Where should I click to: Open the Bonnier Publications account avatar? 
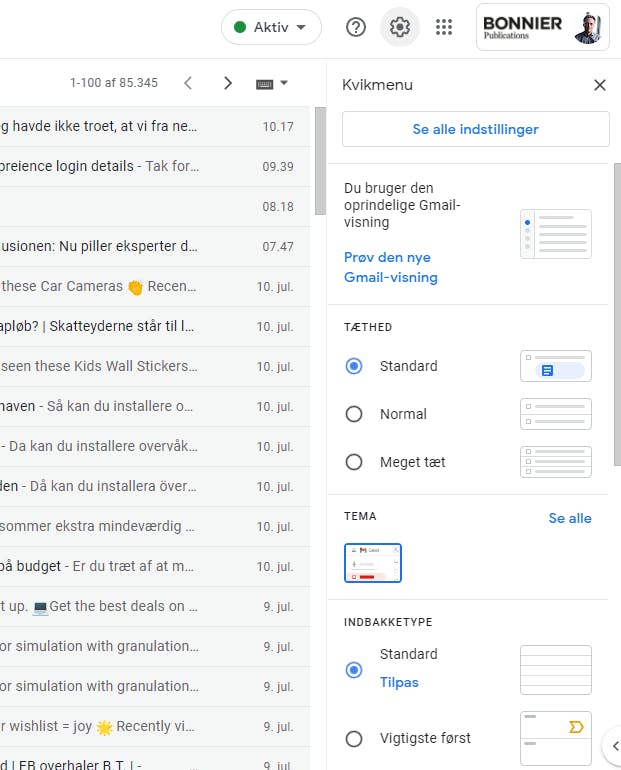589,28
